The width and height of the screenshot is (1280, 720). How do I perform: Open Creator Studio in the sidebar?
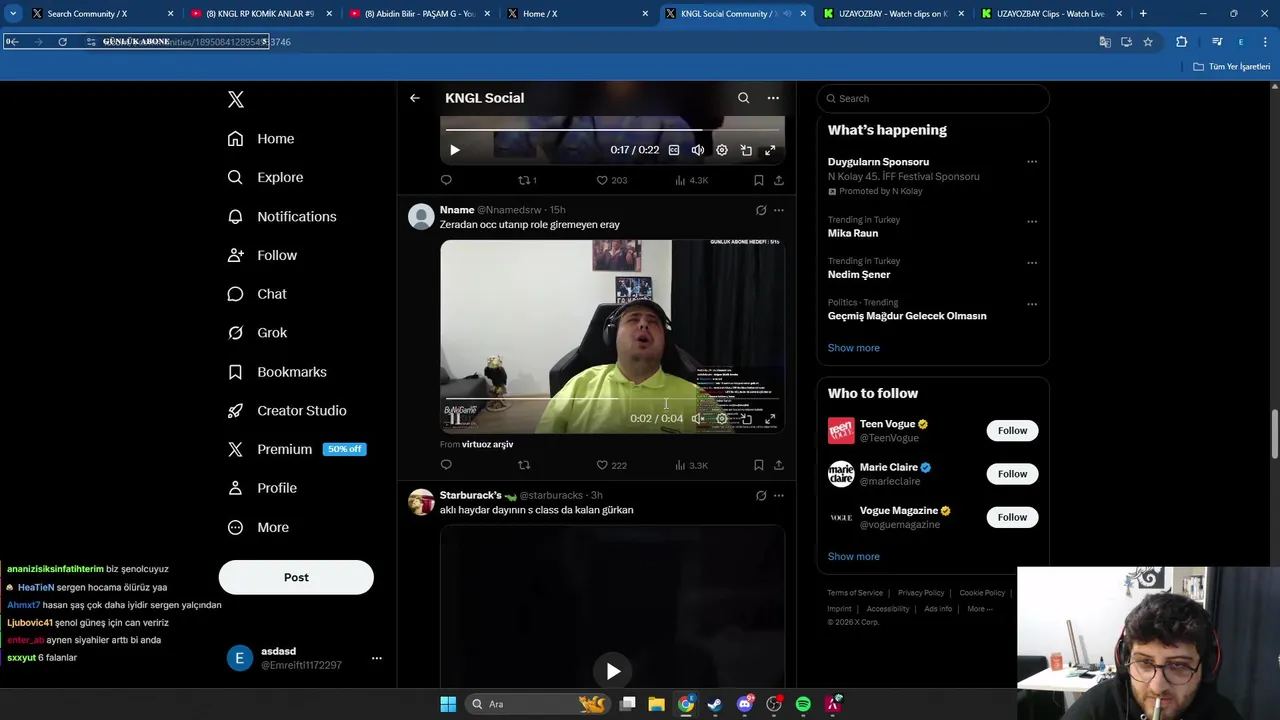click(287, 411)
